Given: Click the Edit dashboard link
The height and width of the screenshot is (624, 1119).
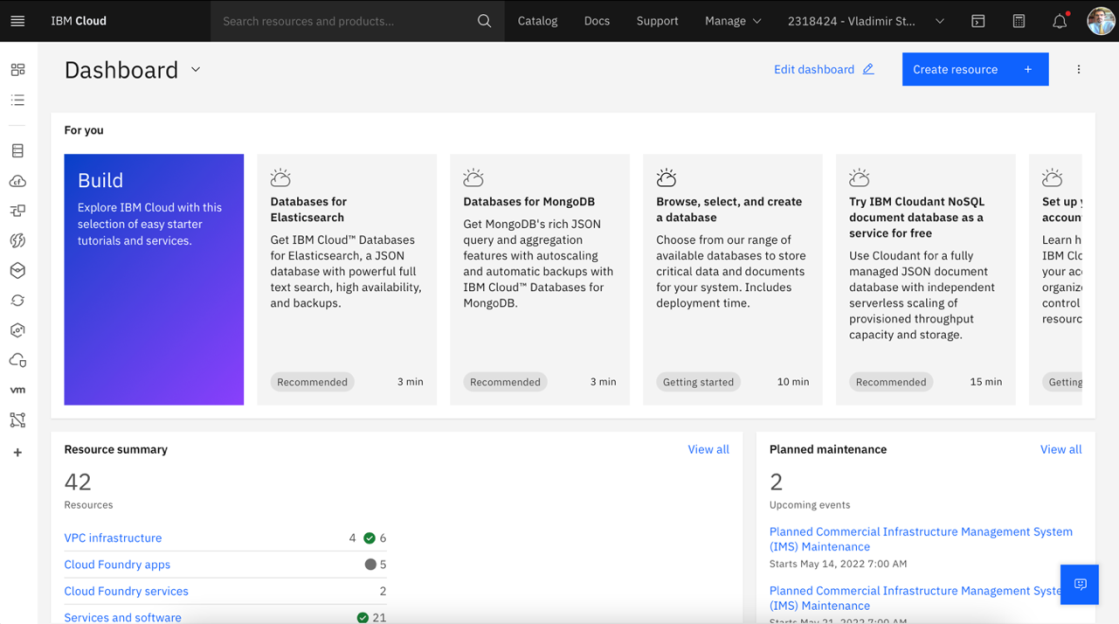Looking at the screenshot, I should 824,69.
